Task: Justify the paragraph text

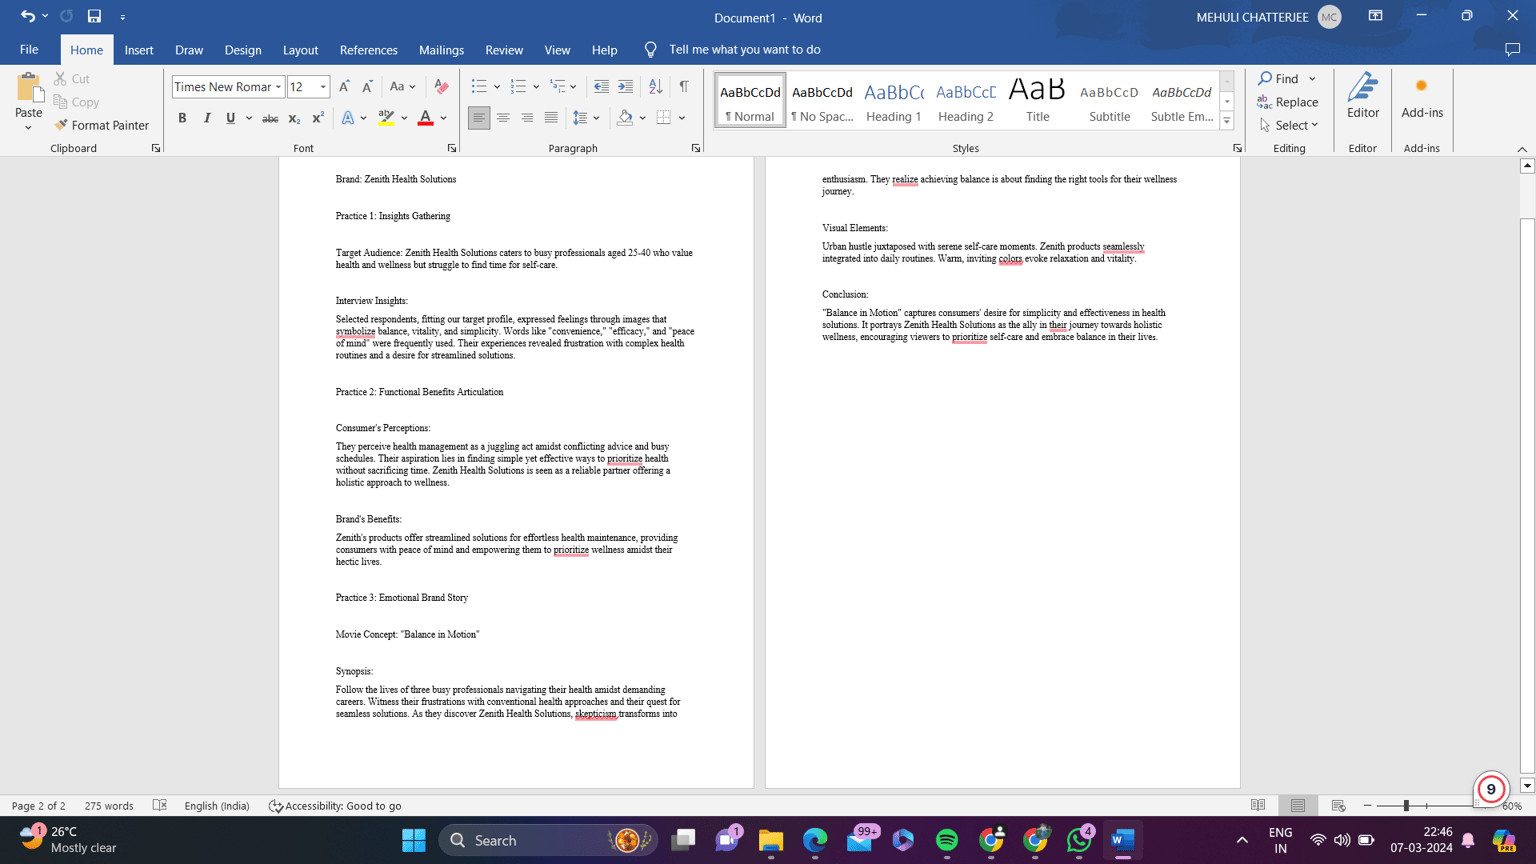Action: [551, 118]
